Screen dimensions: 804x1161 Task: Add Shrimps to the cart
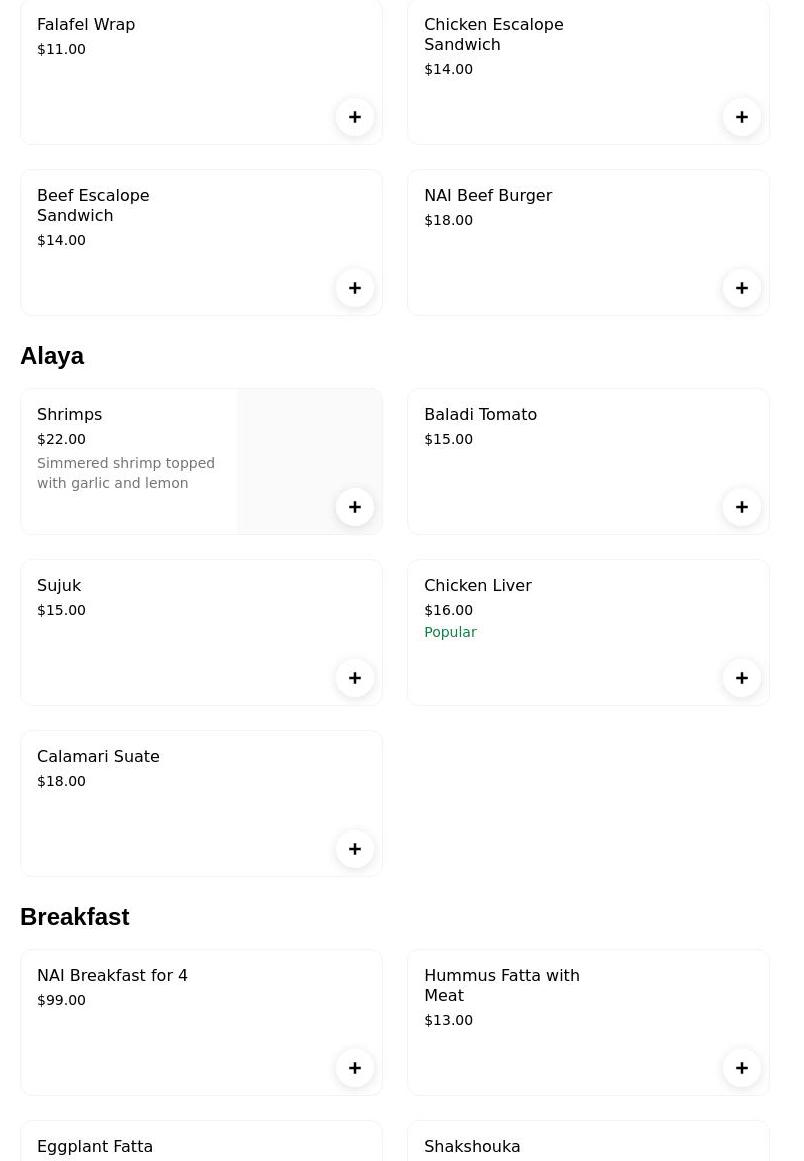(355, 507)
